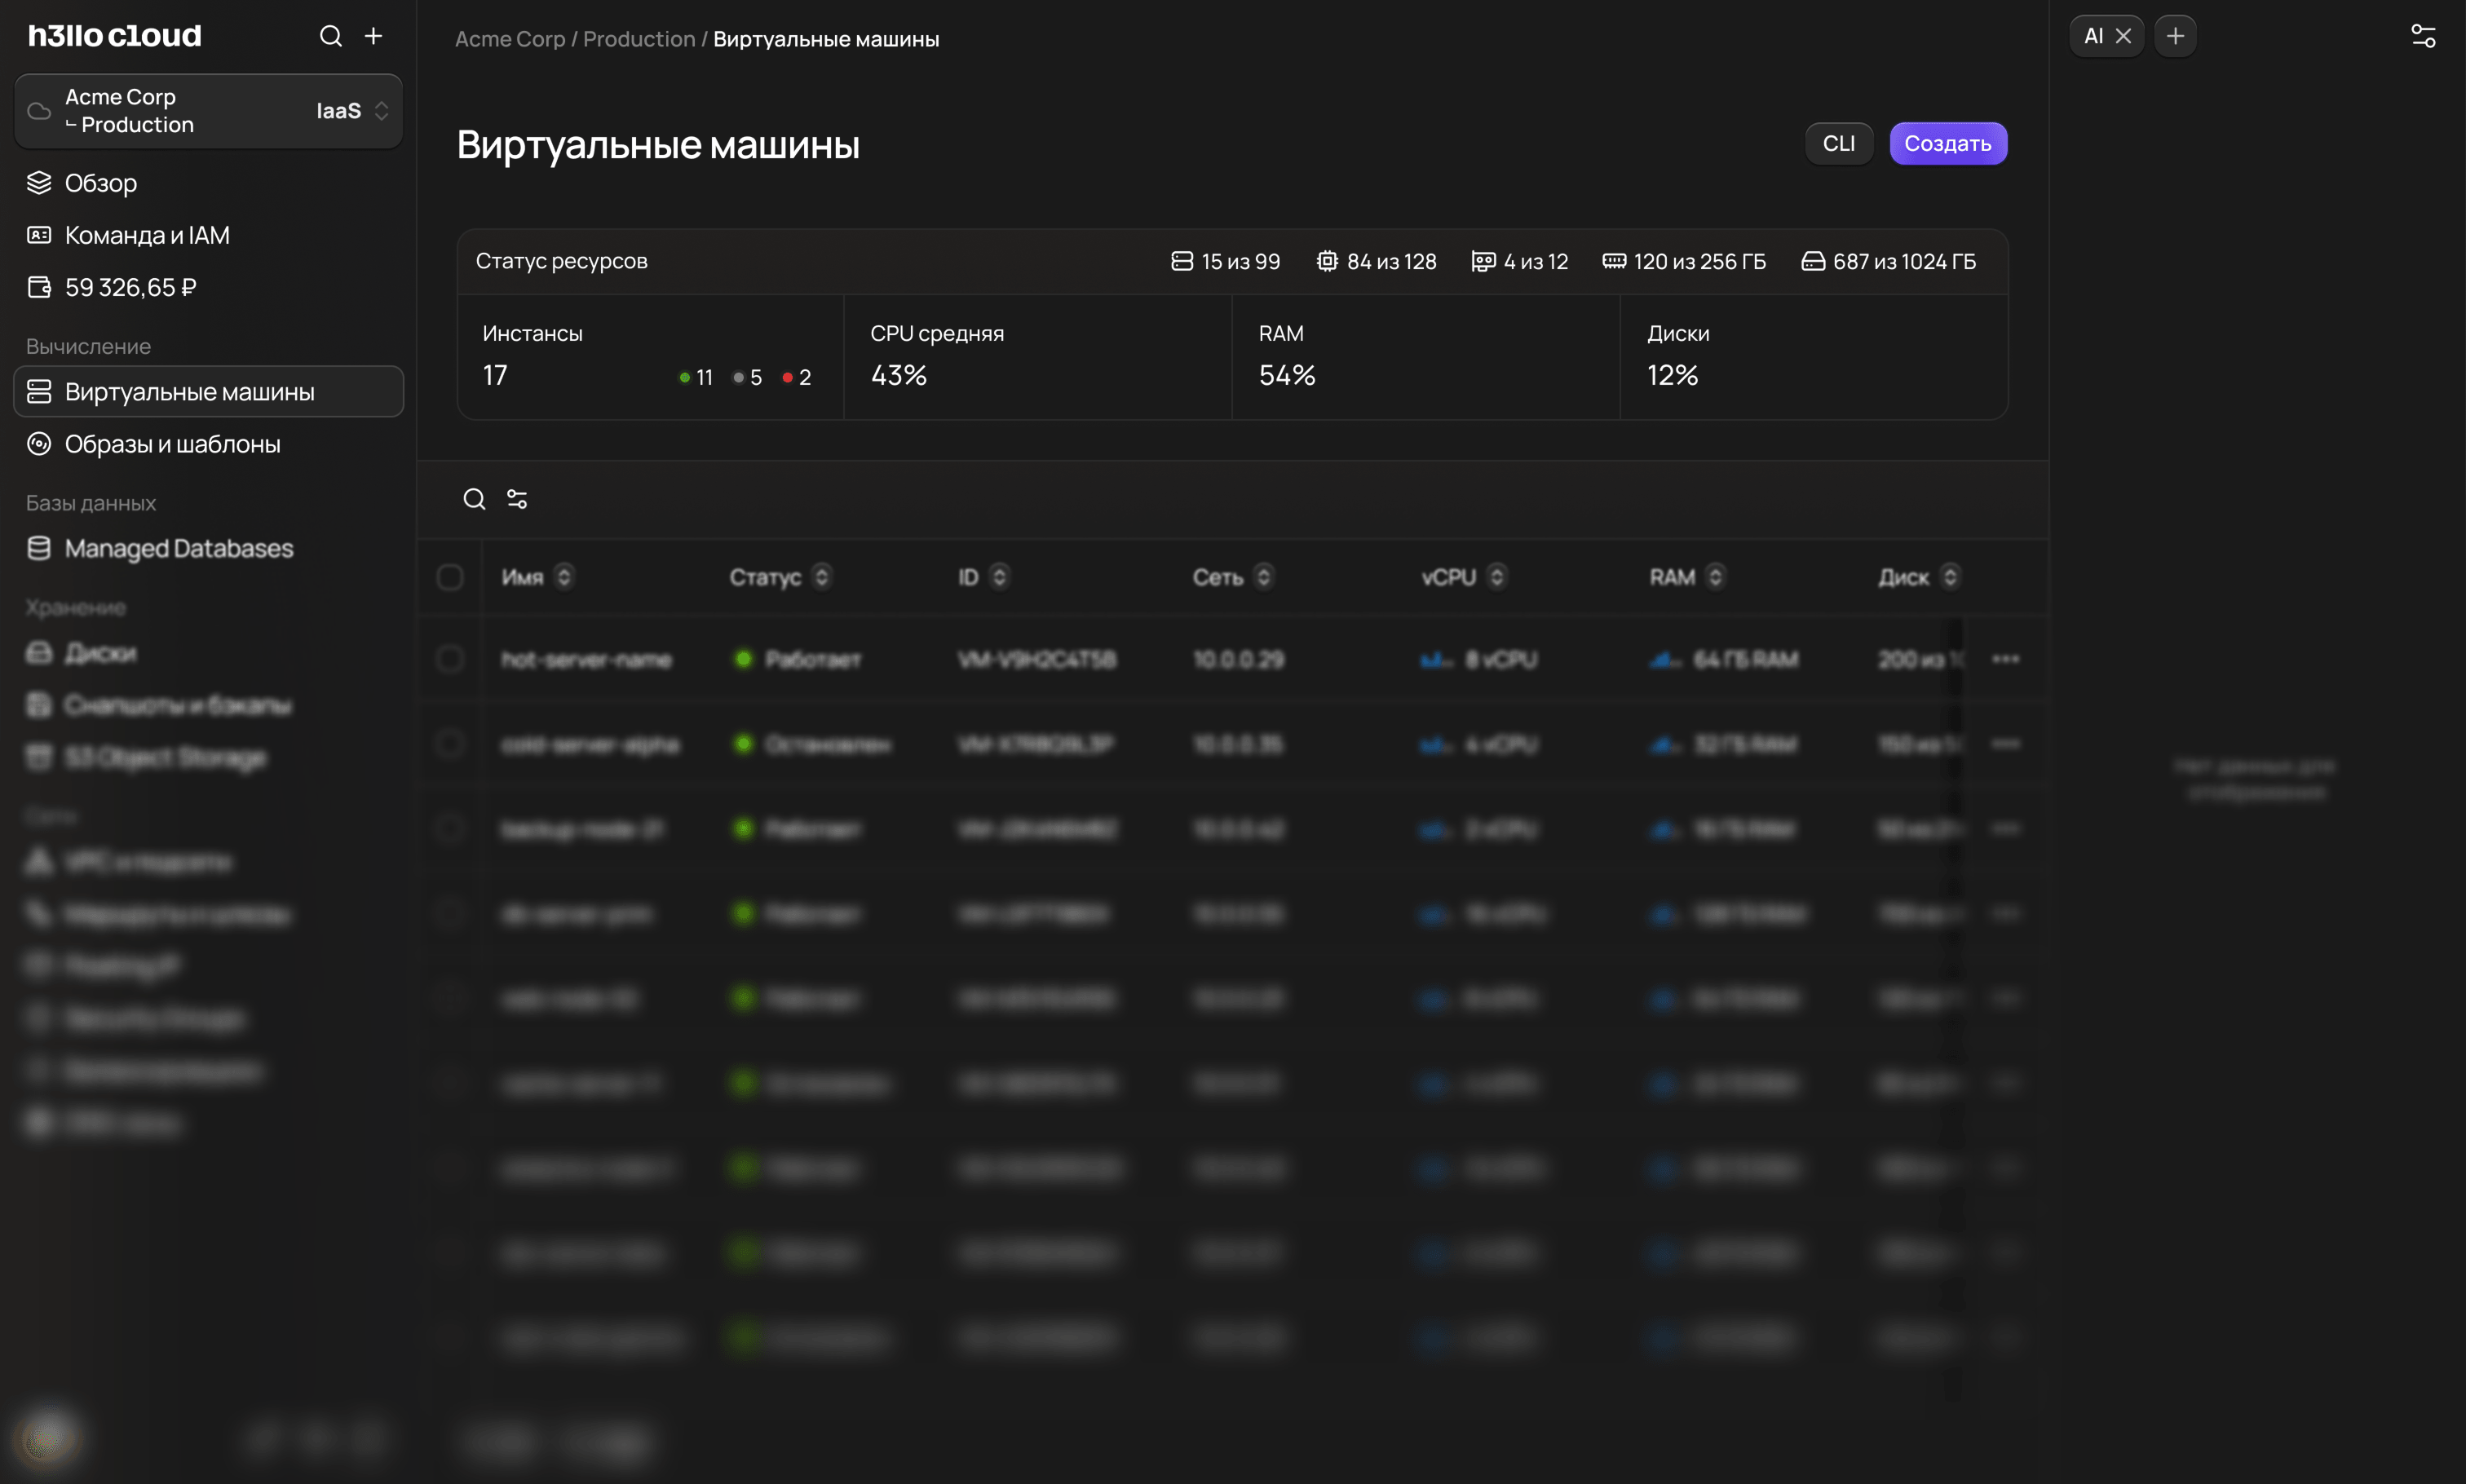Select the checkbox for cold-server-alpha row
The image size is (2466, 1484).
point(450,744)
